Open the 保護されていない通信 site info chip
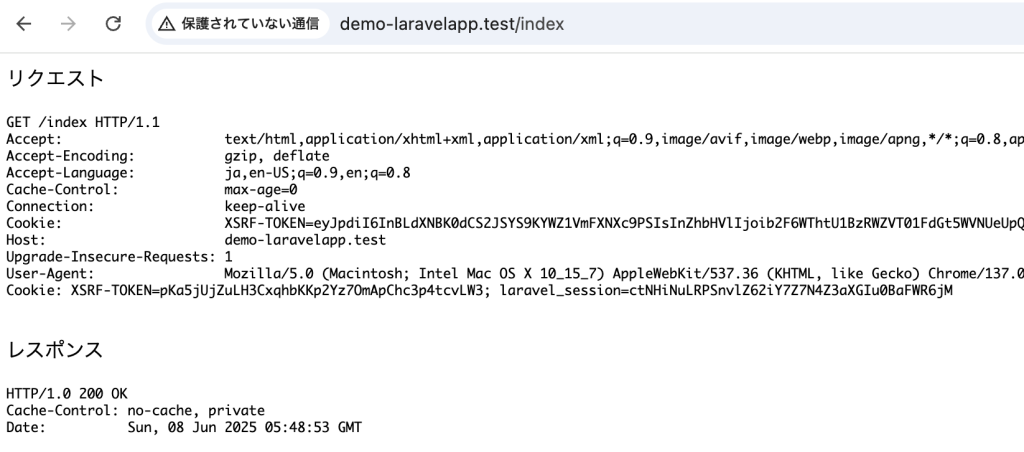Image resolution: width=1024 pixels, height=452 pixels. pos(238,24)
